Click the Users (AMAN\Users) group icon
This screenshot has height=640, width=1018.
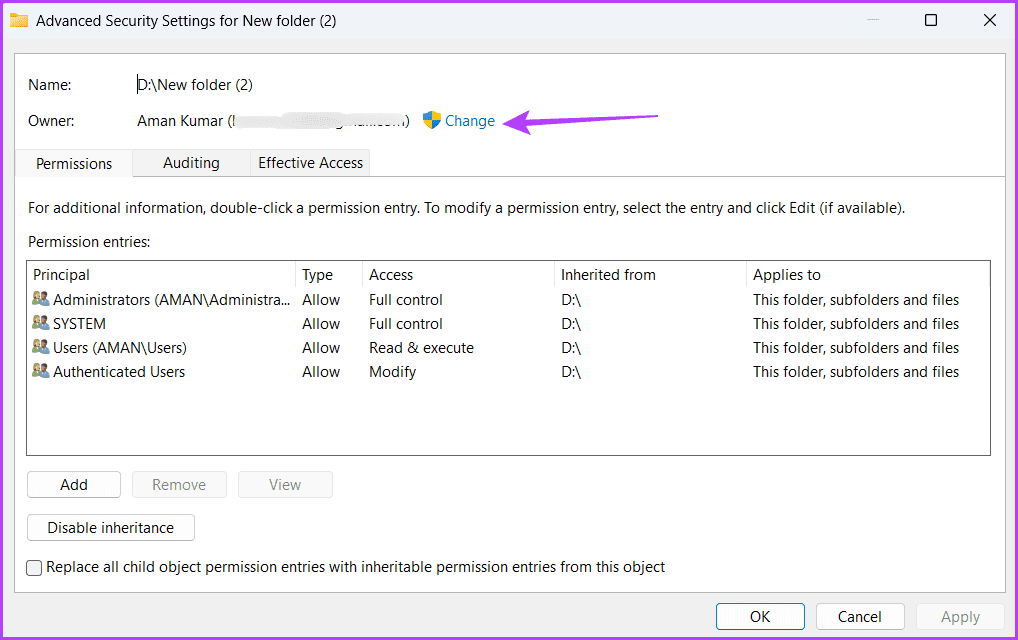[40, 347]
